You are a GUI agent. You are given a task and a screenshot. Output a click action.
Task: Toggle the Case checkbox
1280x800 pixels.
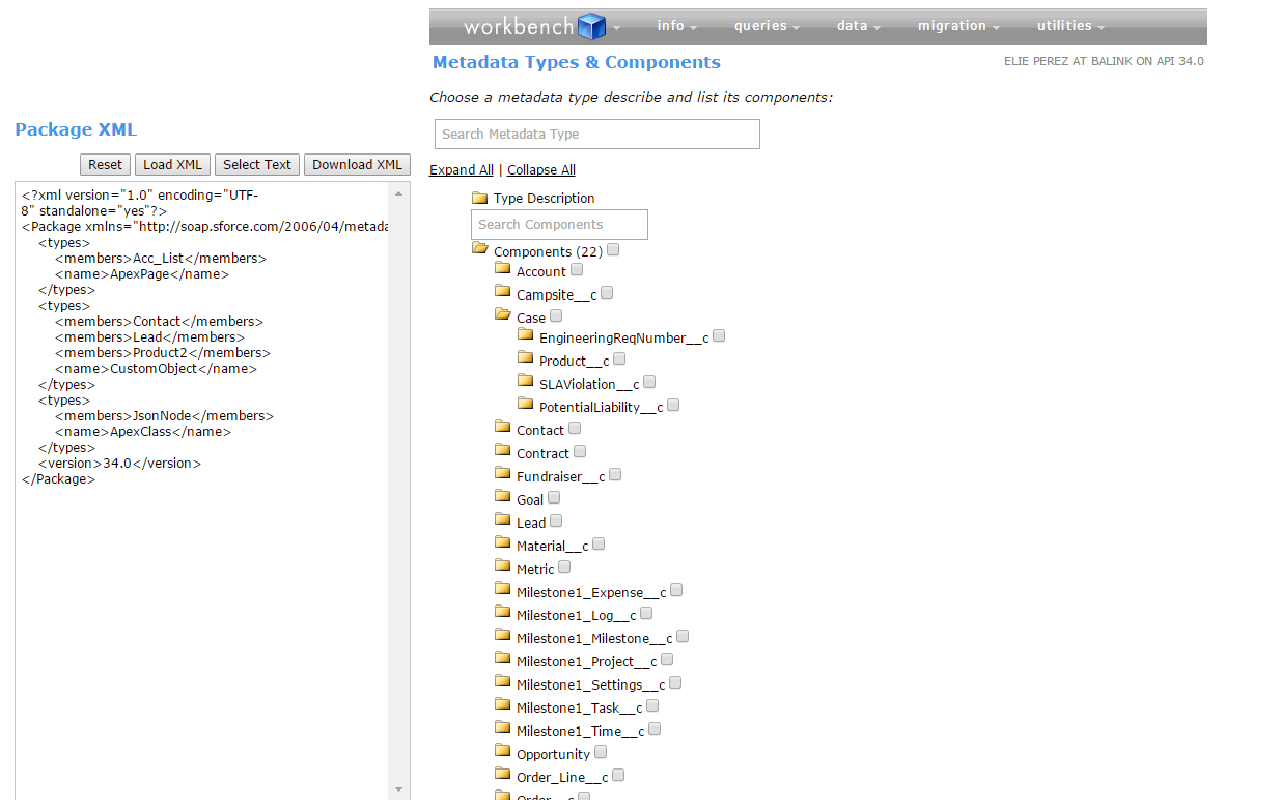pyautogui.click(x=556, y=316)
